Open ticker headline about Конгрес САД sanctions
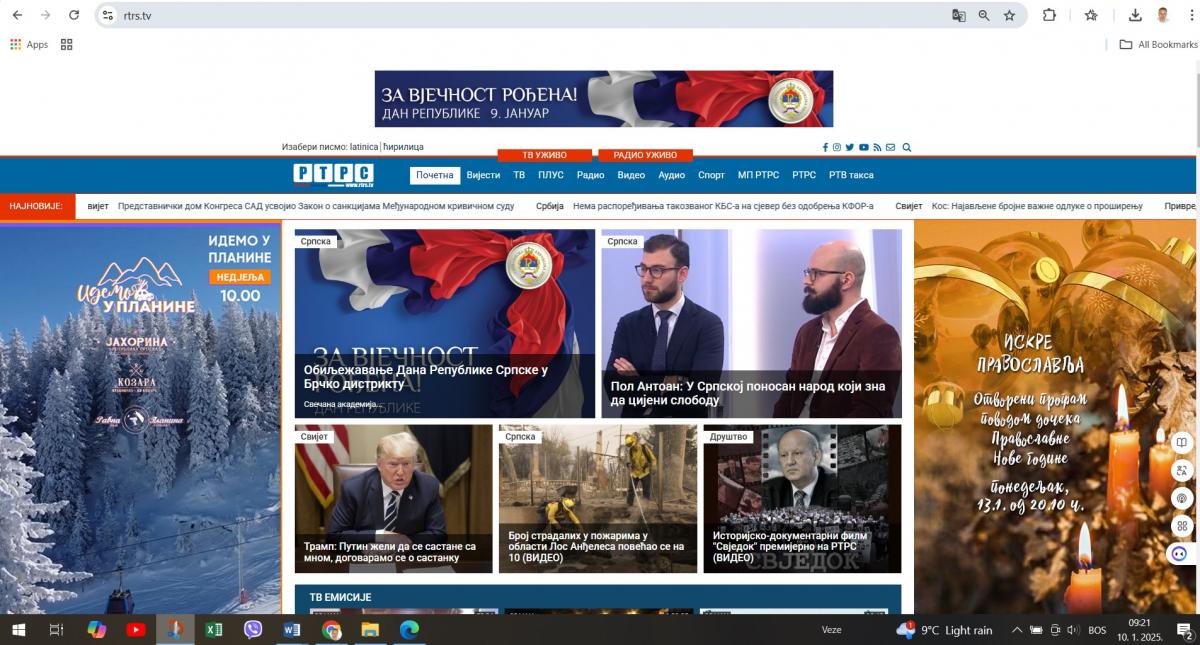Screen dimensions: 1200x645 [x=316, y=206]
